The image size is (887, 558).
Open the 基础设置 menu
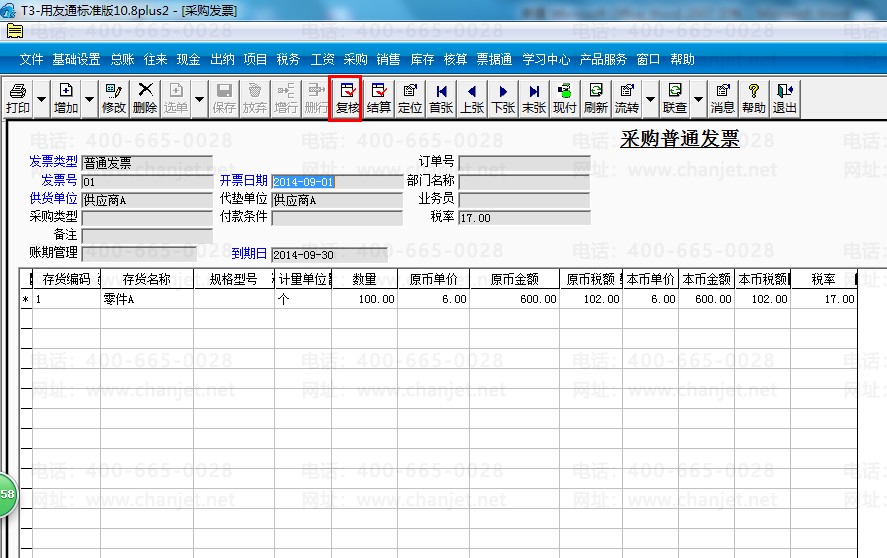(x=76, y=59)
